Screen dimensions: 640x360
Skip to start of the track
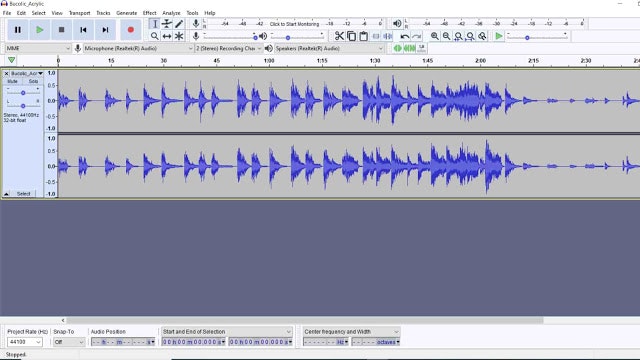(83, 30)
